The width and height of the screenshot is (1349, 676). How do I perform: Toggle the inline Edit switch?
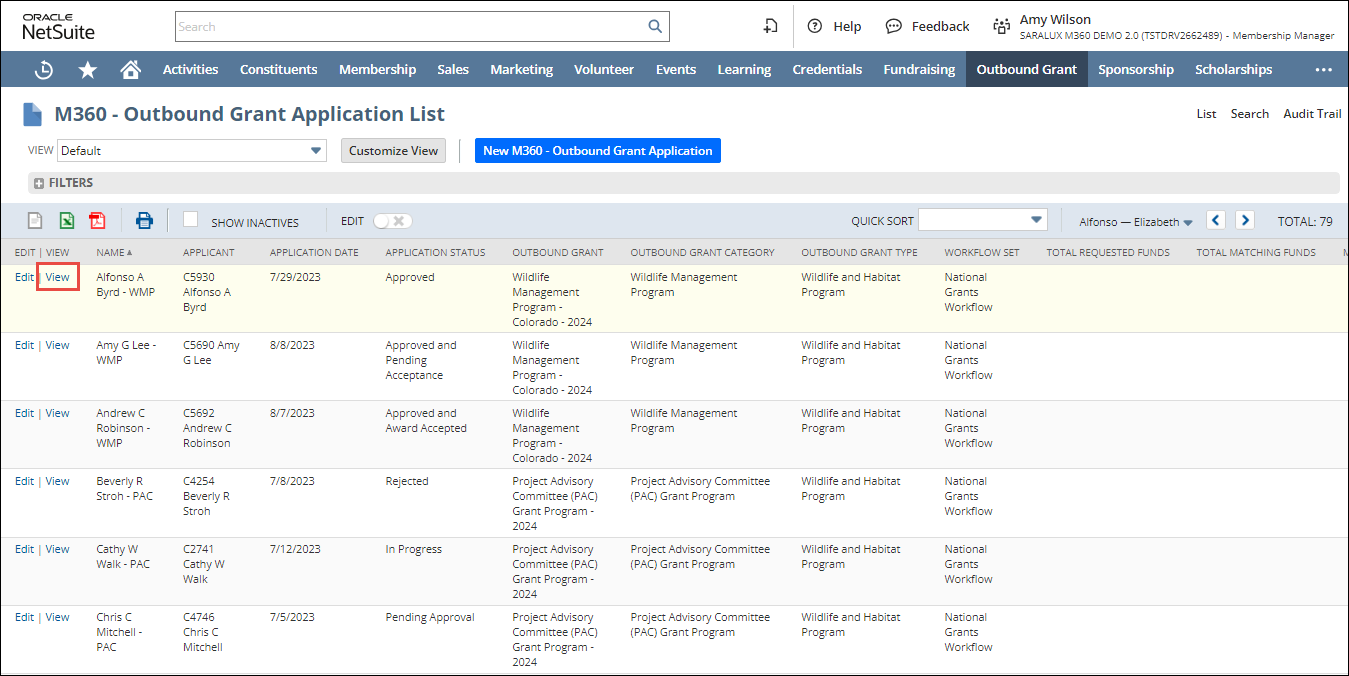392,221
